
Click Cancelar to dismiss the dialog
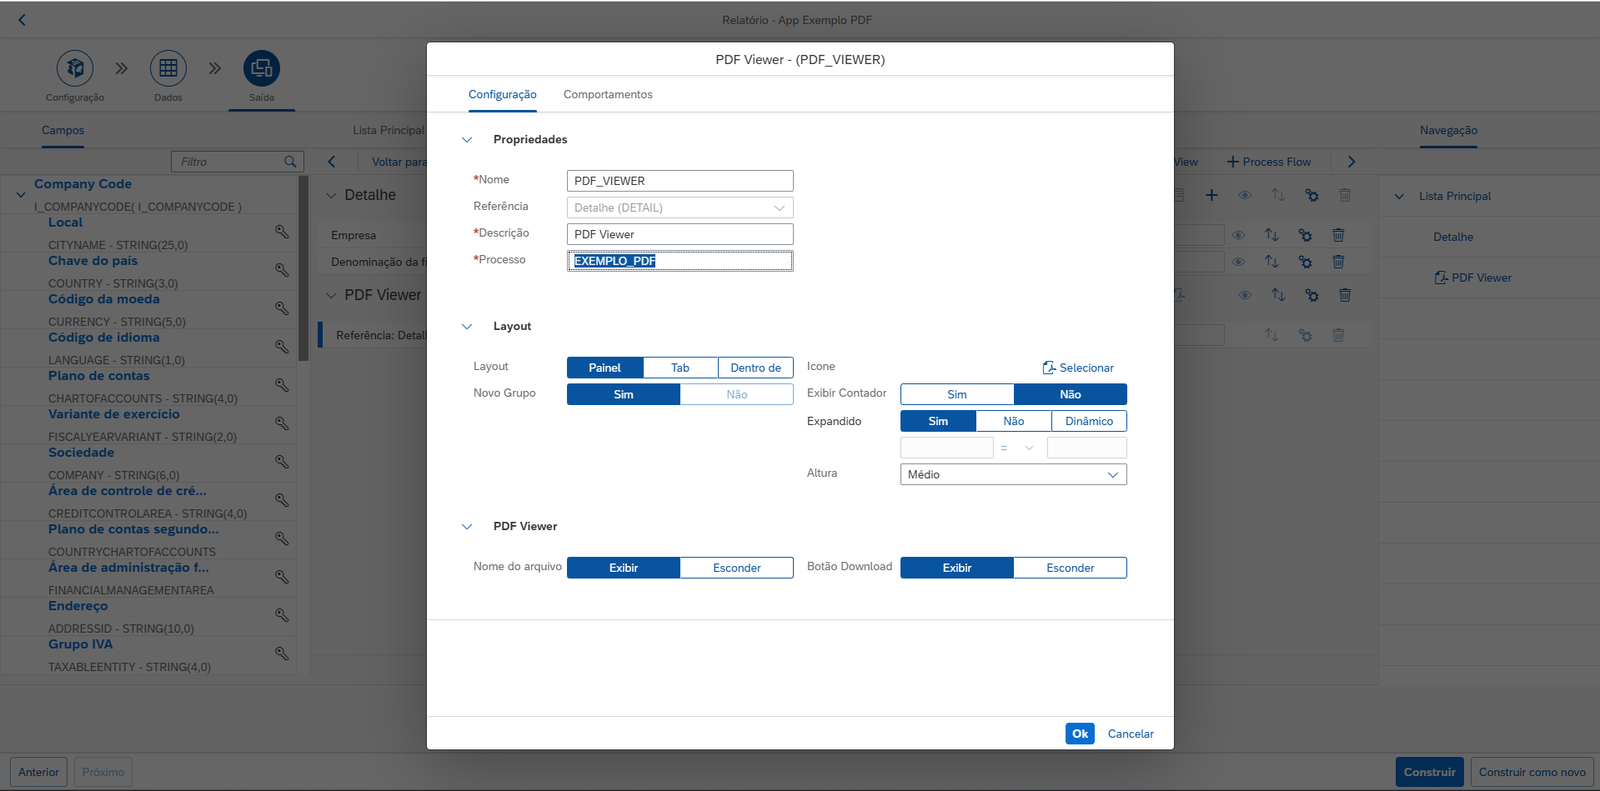1131,734
